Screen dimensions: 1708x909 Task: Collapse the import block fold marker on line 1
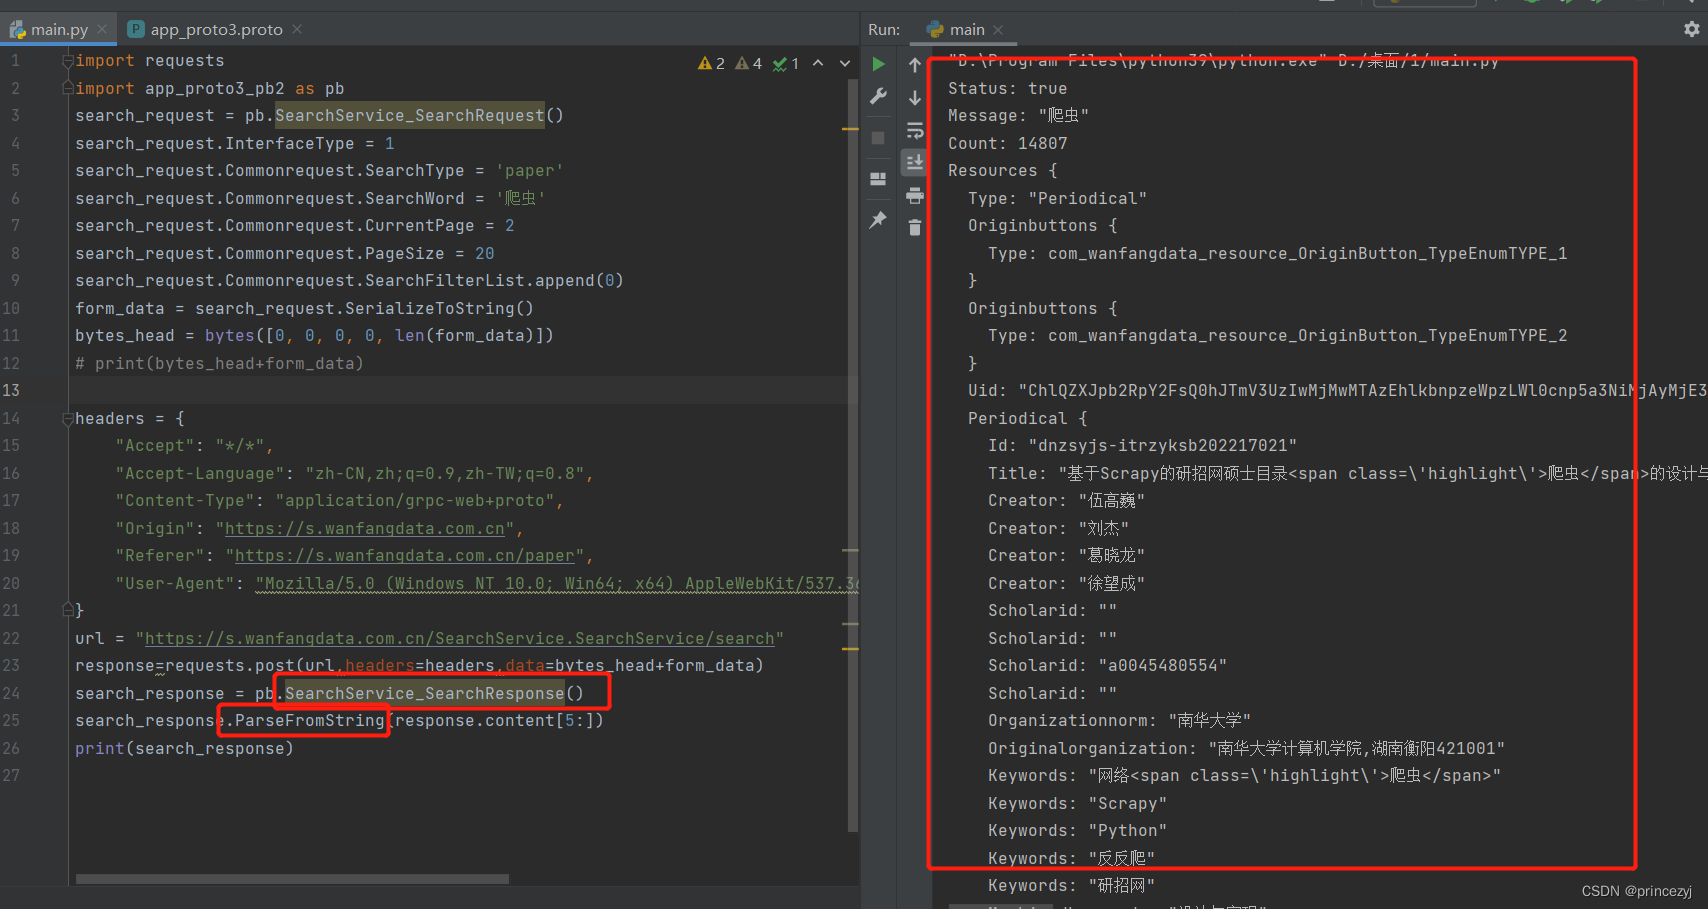point(68,61)
